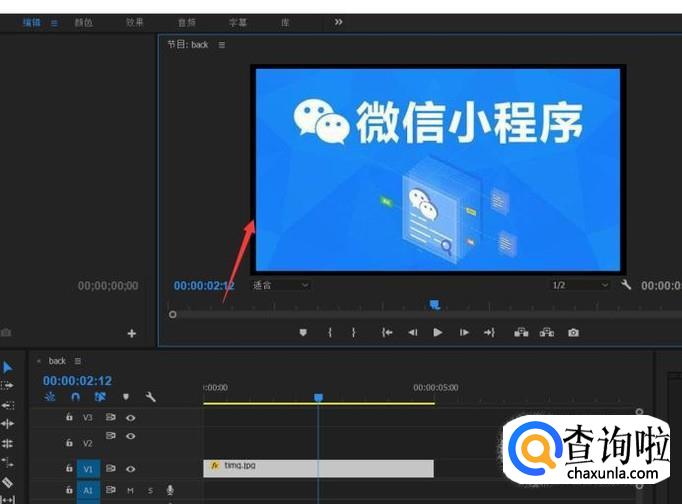Viewport: 682px width, 504px height.
Task: Click the Lift button
Action: pyautogui.click(x=521, y=333)
